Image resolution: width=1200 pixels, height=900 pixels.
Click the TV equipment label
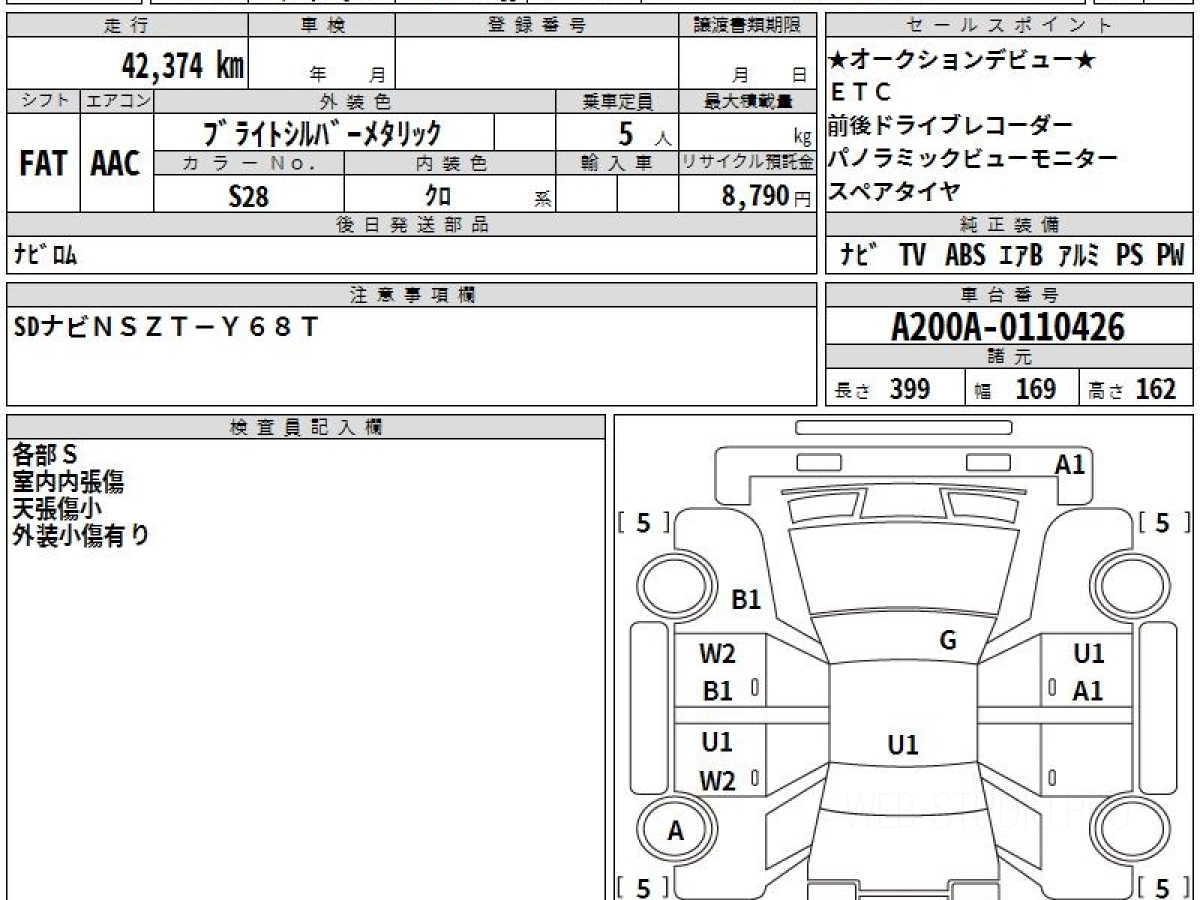pyautogui.click(x=912, y=256)
